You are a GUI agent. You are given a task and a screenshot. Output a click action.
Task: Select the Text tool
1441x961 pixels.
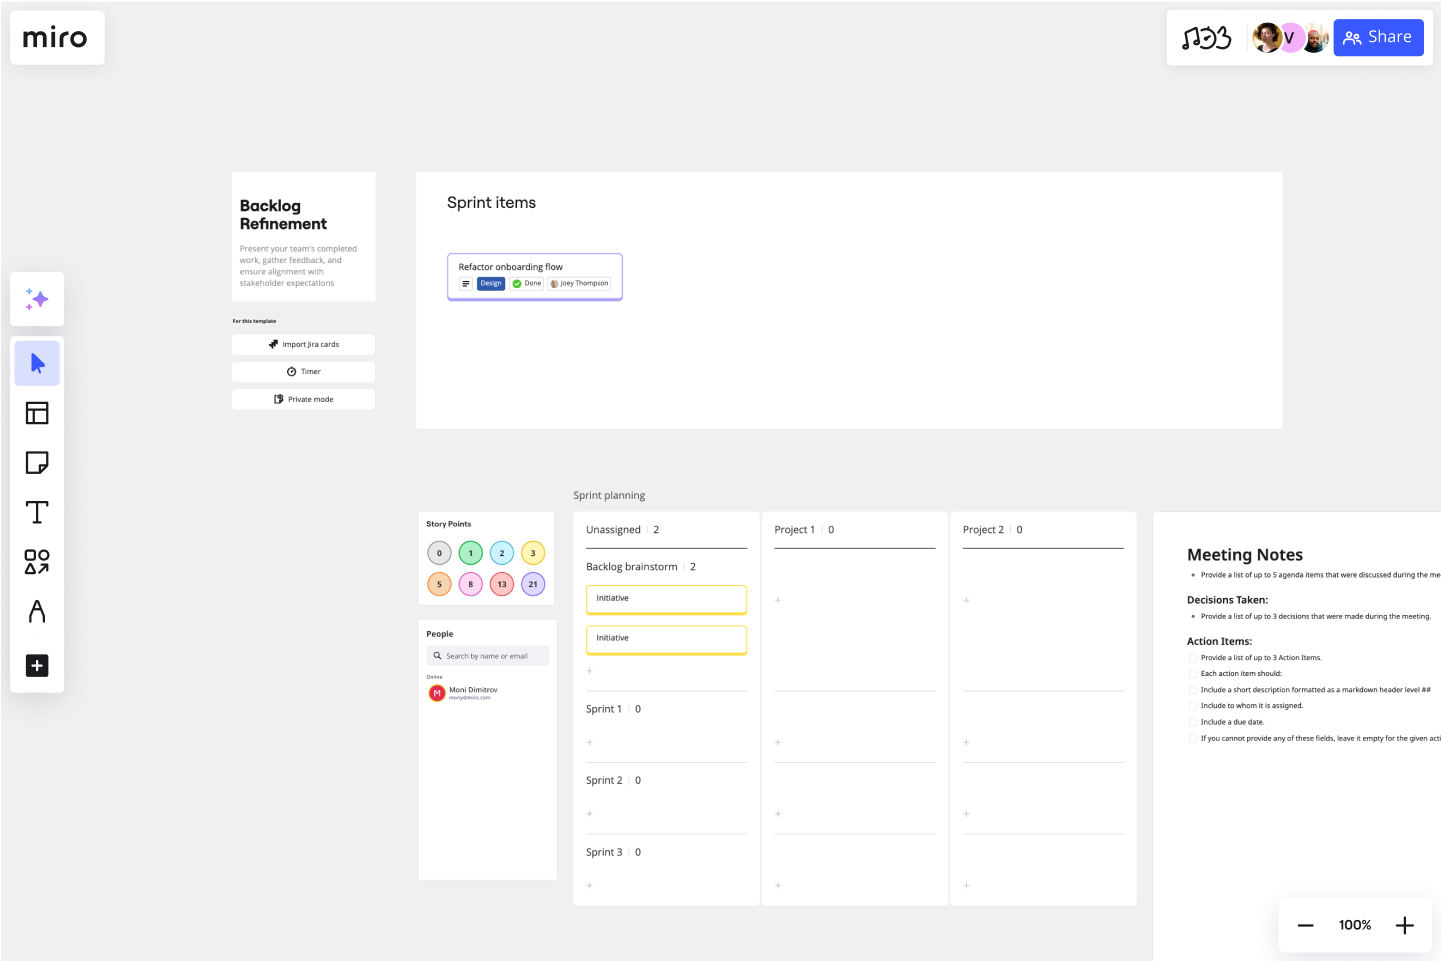(37, 512)
